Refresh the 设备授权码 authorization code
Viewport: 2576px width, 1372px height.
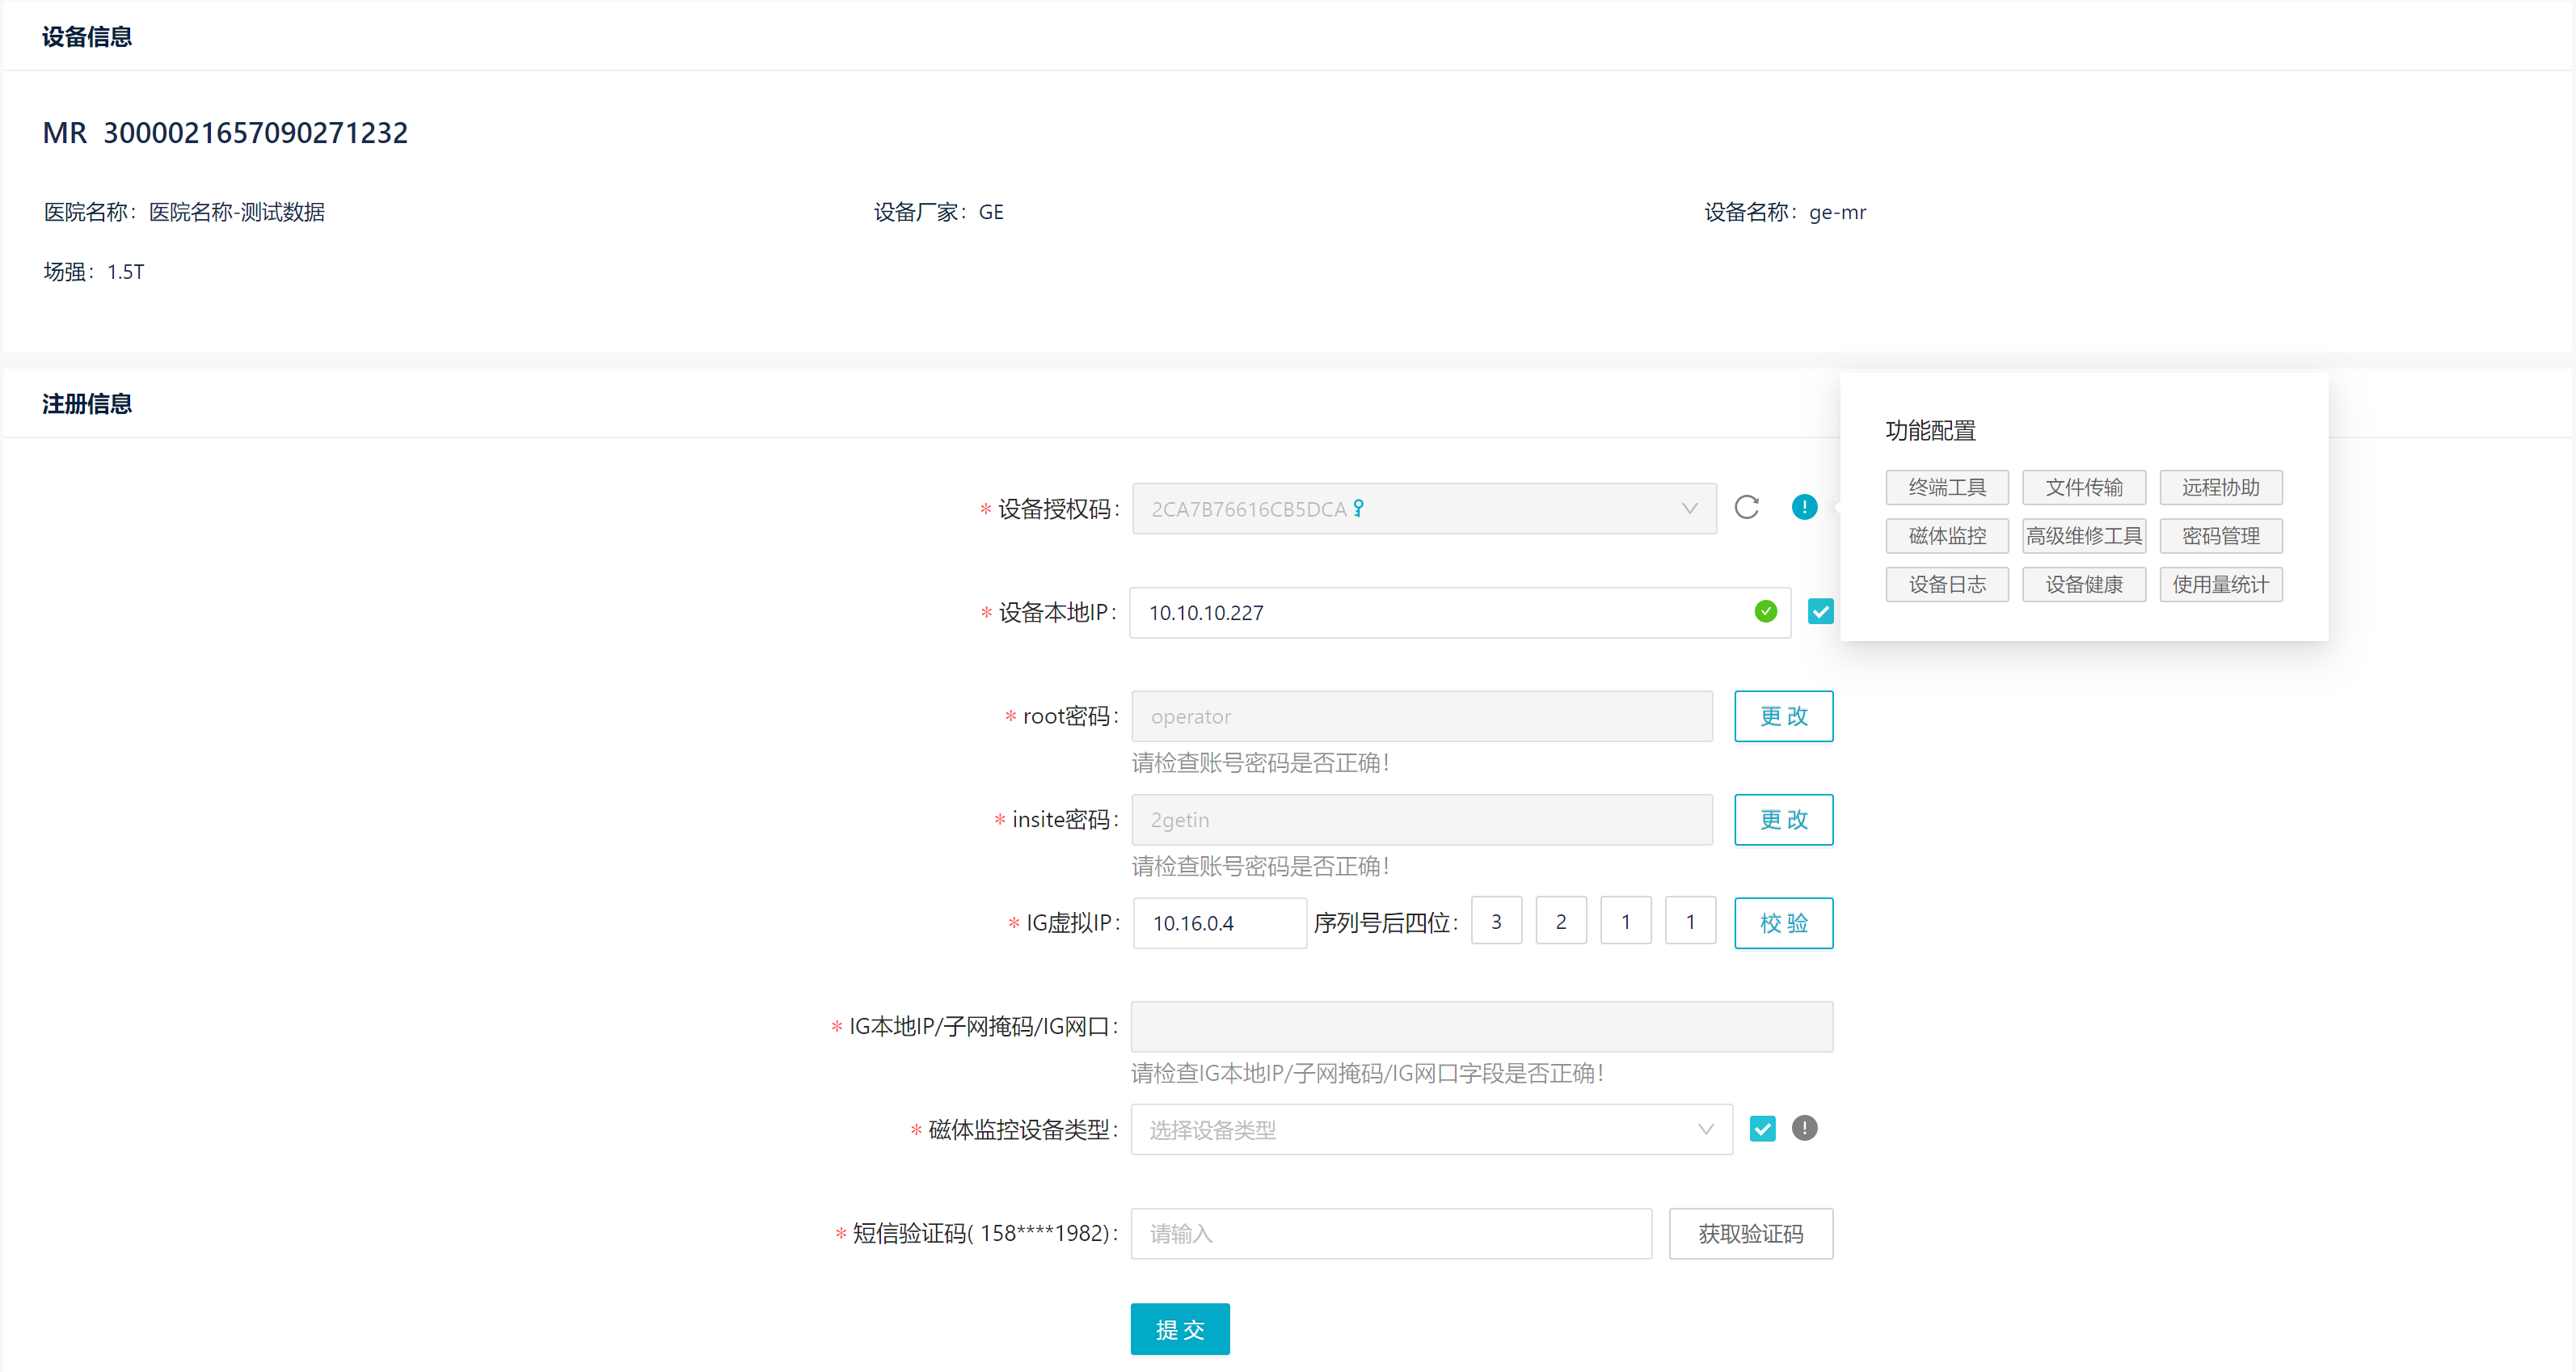coord(1747,508)
